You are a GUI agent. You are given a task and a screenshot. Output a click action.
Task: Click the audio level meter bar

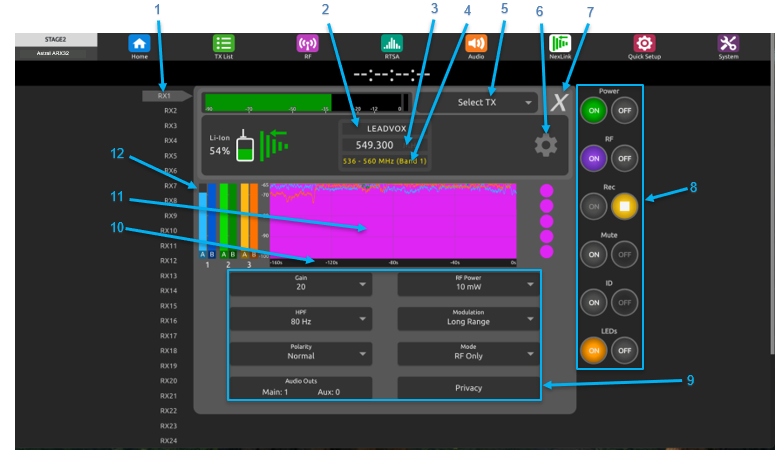pos(306,102)
